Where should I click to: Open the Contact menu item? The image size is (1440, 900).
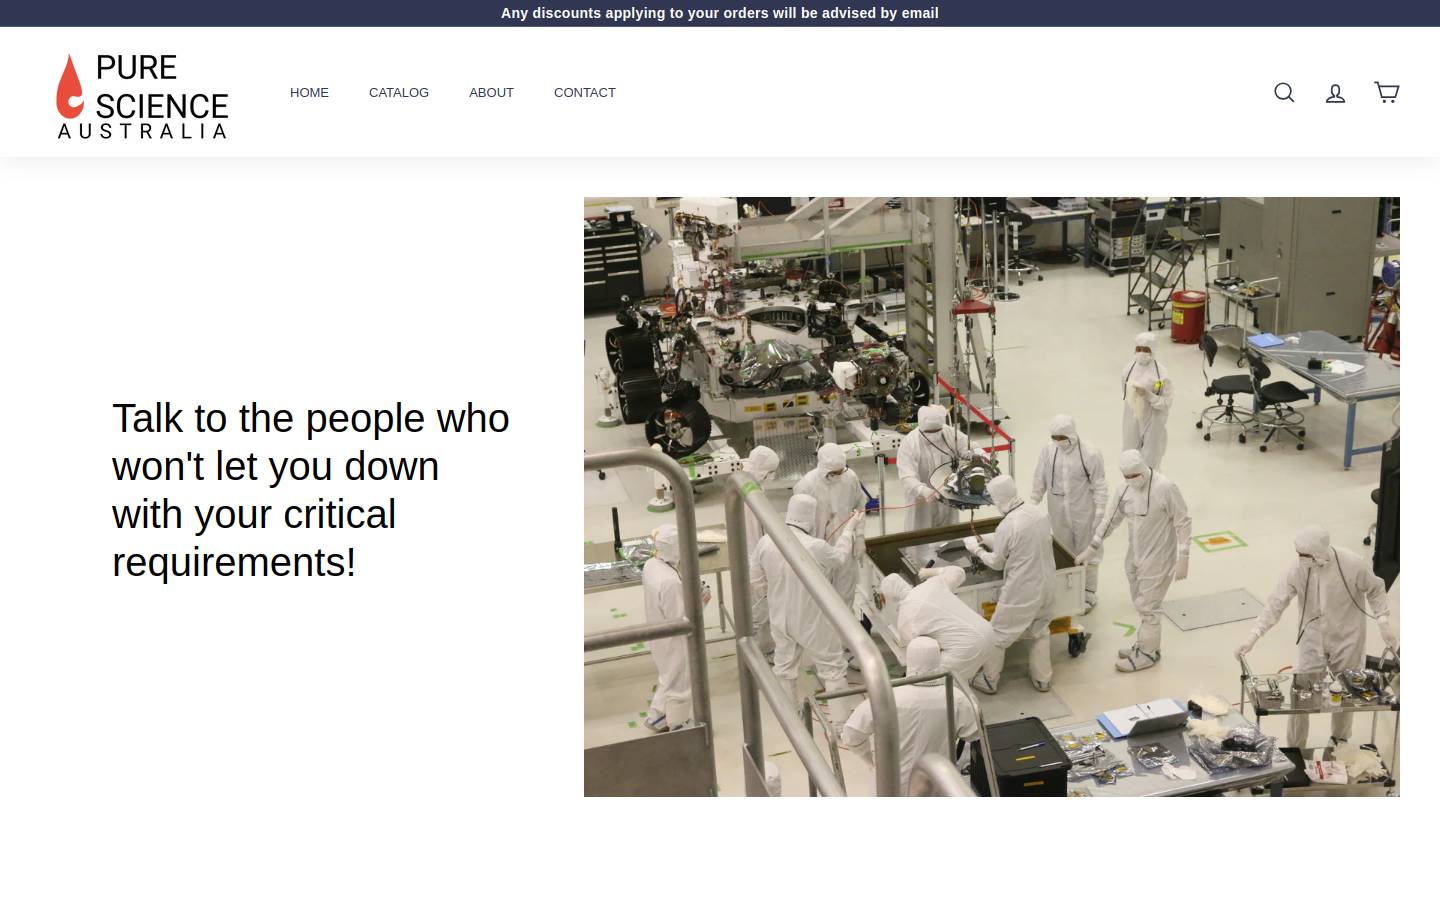tap(585, 92)
